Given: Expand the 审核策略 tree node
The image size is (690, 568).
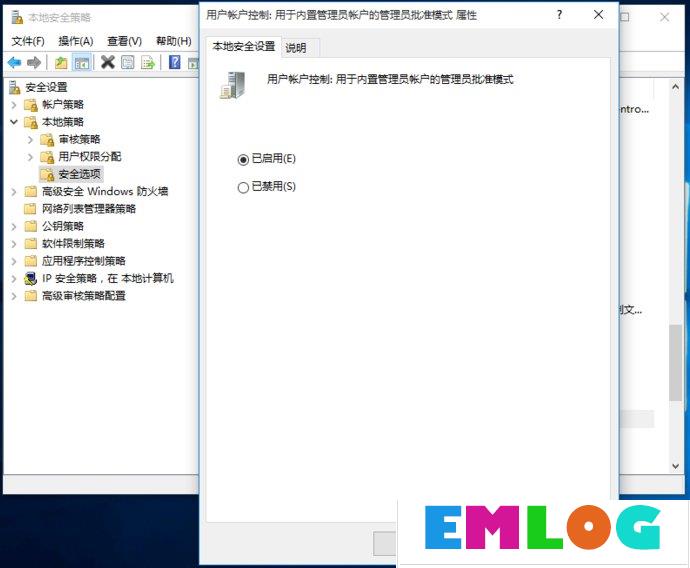Looking at the screenshot, I should point(30,139).
